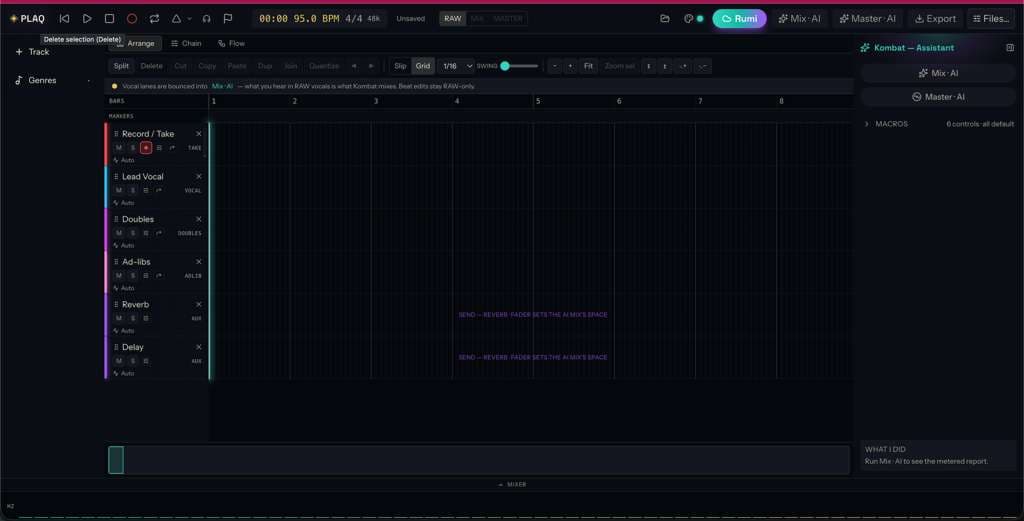Image resolution: width=1024 pixels, height=521 pixels.
Task: Open the theme palette icon
Action: point(688,19)
